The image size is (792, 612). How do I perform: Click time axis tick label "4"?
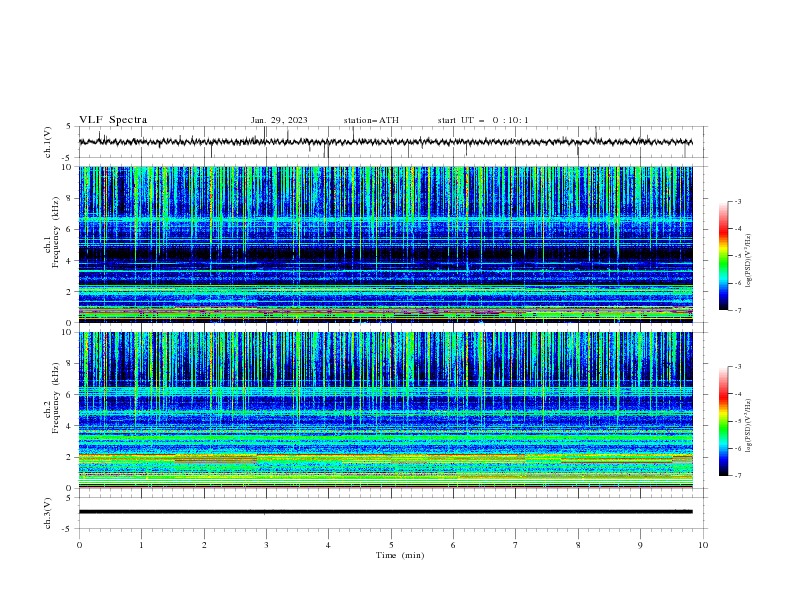(x=328, y=545)
